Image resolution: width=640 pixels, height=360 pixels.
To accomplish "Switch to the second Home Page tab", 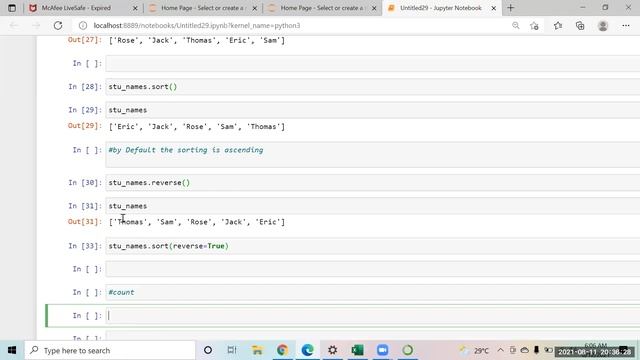I will pos(322,8).
